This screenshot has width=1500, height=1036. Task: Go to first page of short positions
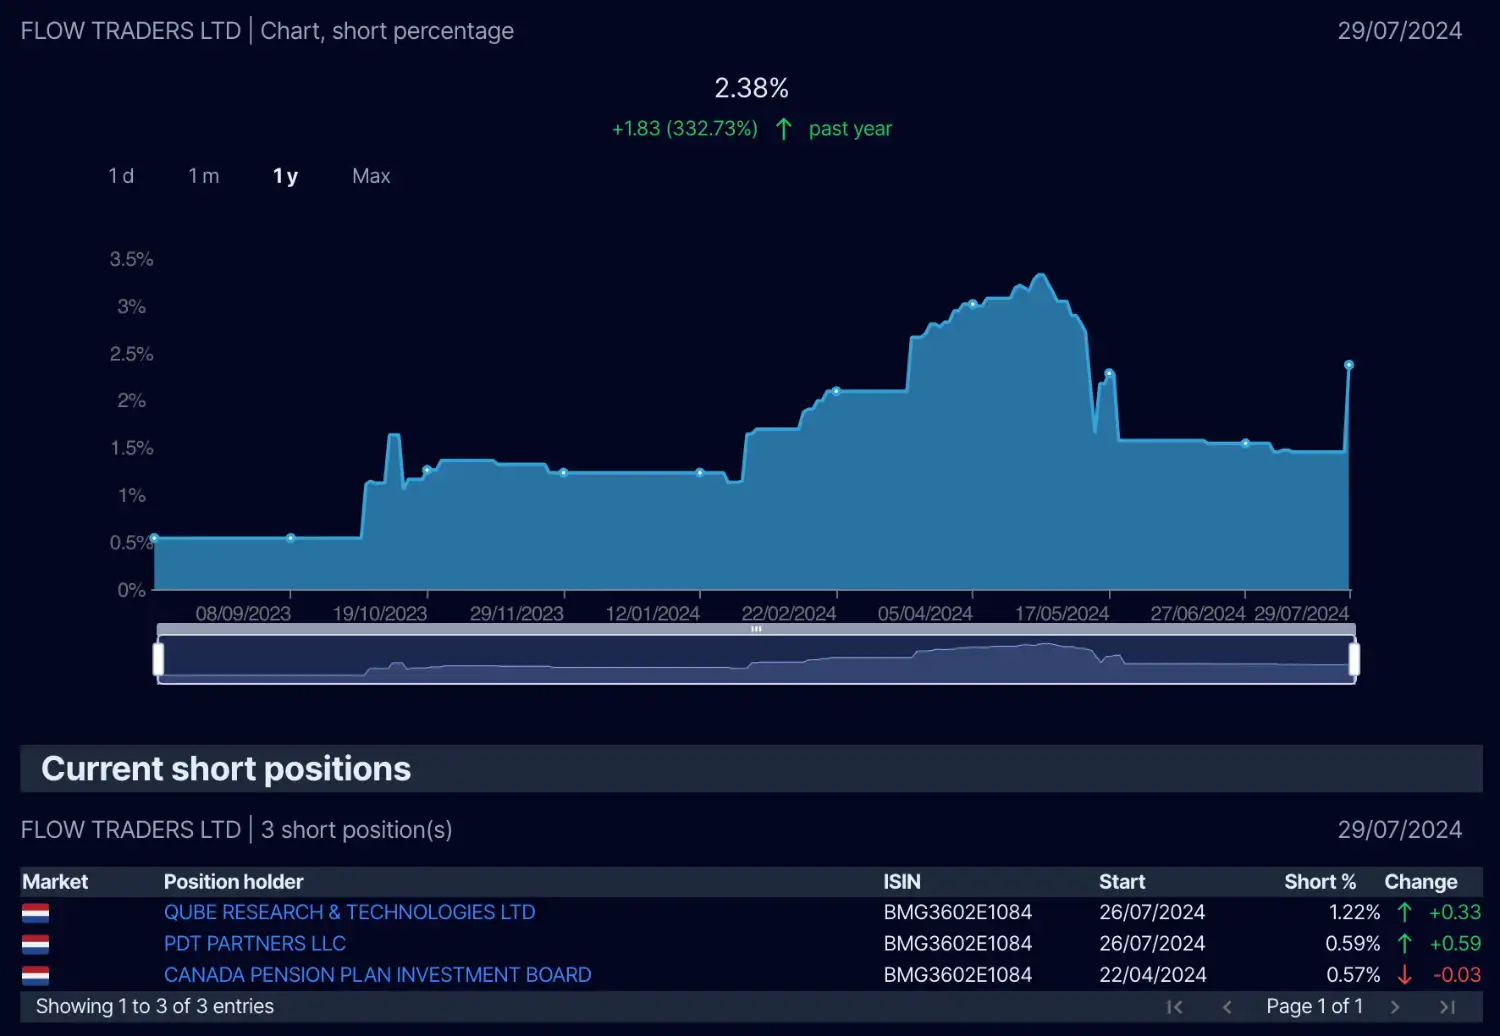click(x=1175, y=1007)
